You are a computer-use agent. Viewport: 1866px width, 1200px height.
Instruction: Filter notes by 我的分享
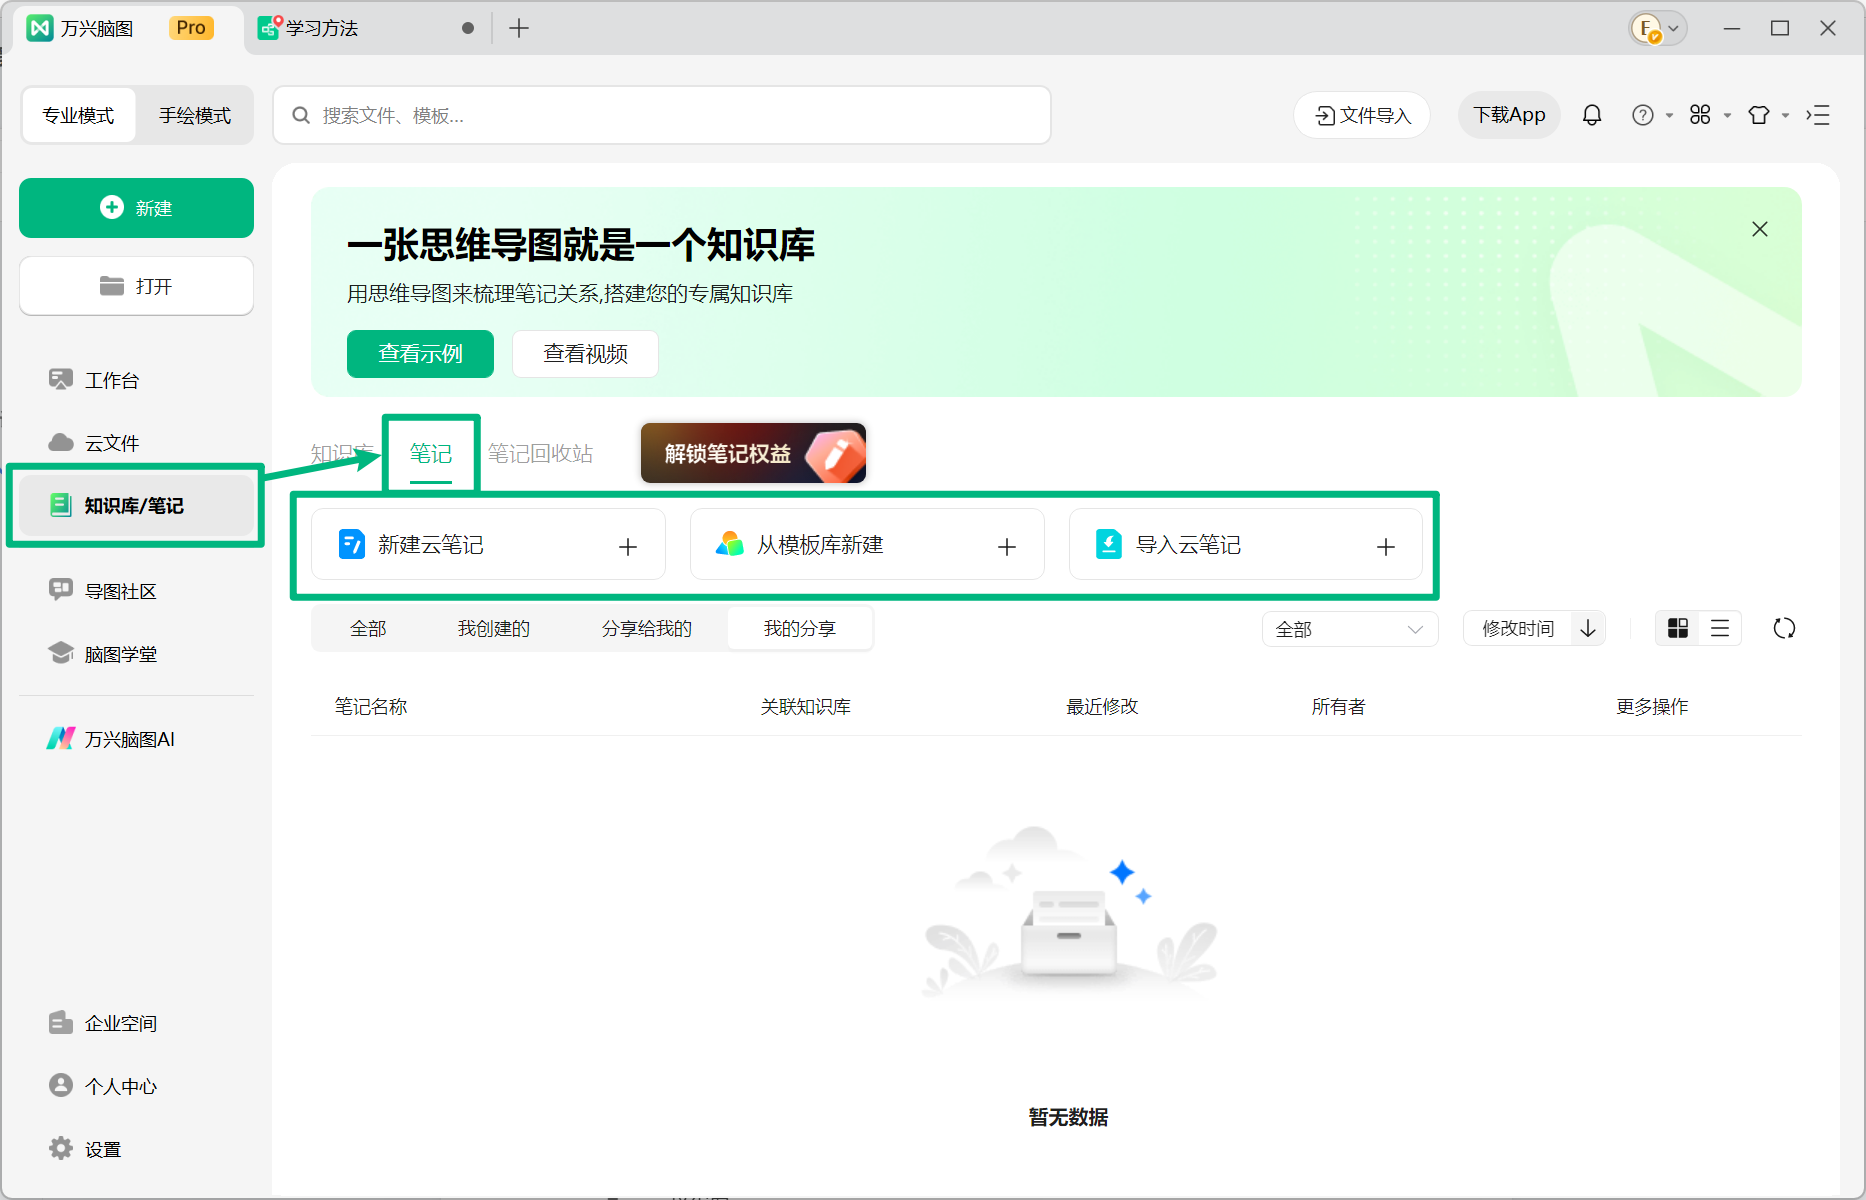click(800, 629)
